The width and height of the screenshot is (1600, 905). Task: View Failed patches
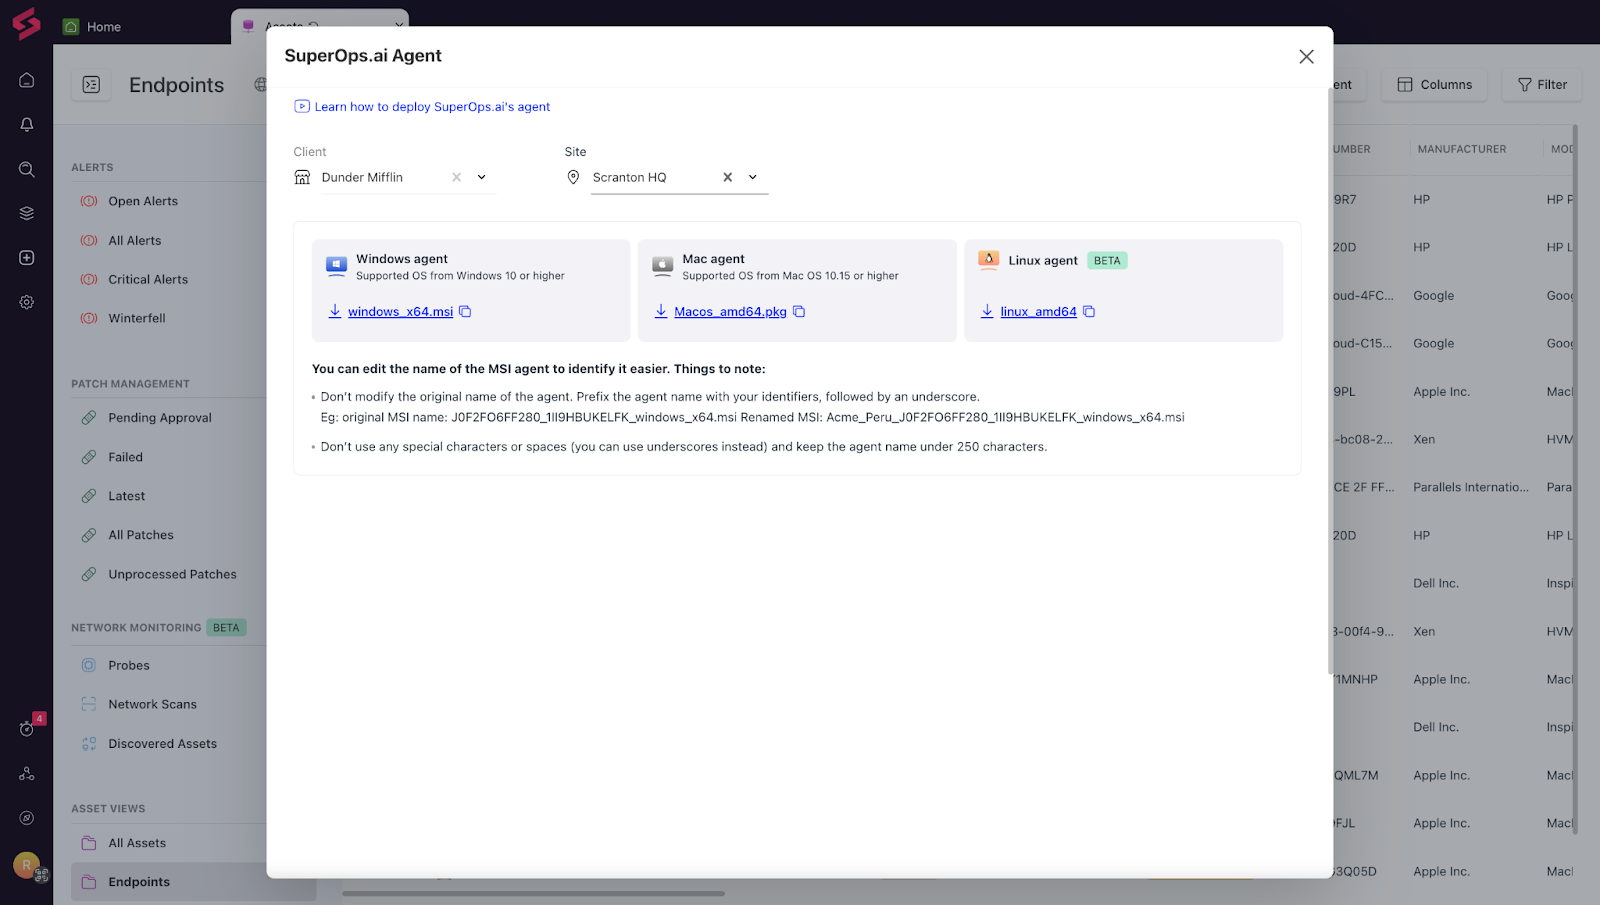point(126,457)
